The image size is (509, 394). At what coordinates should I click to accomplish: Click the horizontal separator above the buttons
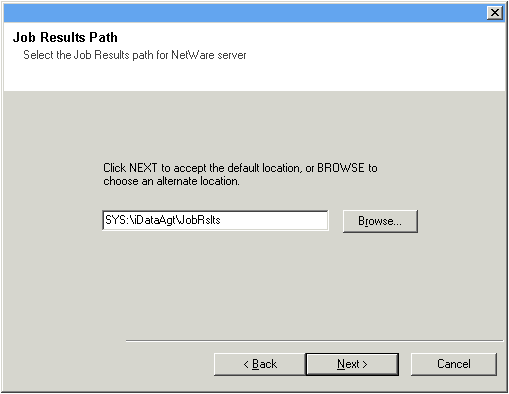point(314,341)
